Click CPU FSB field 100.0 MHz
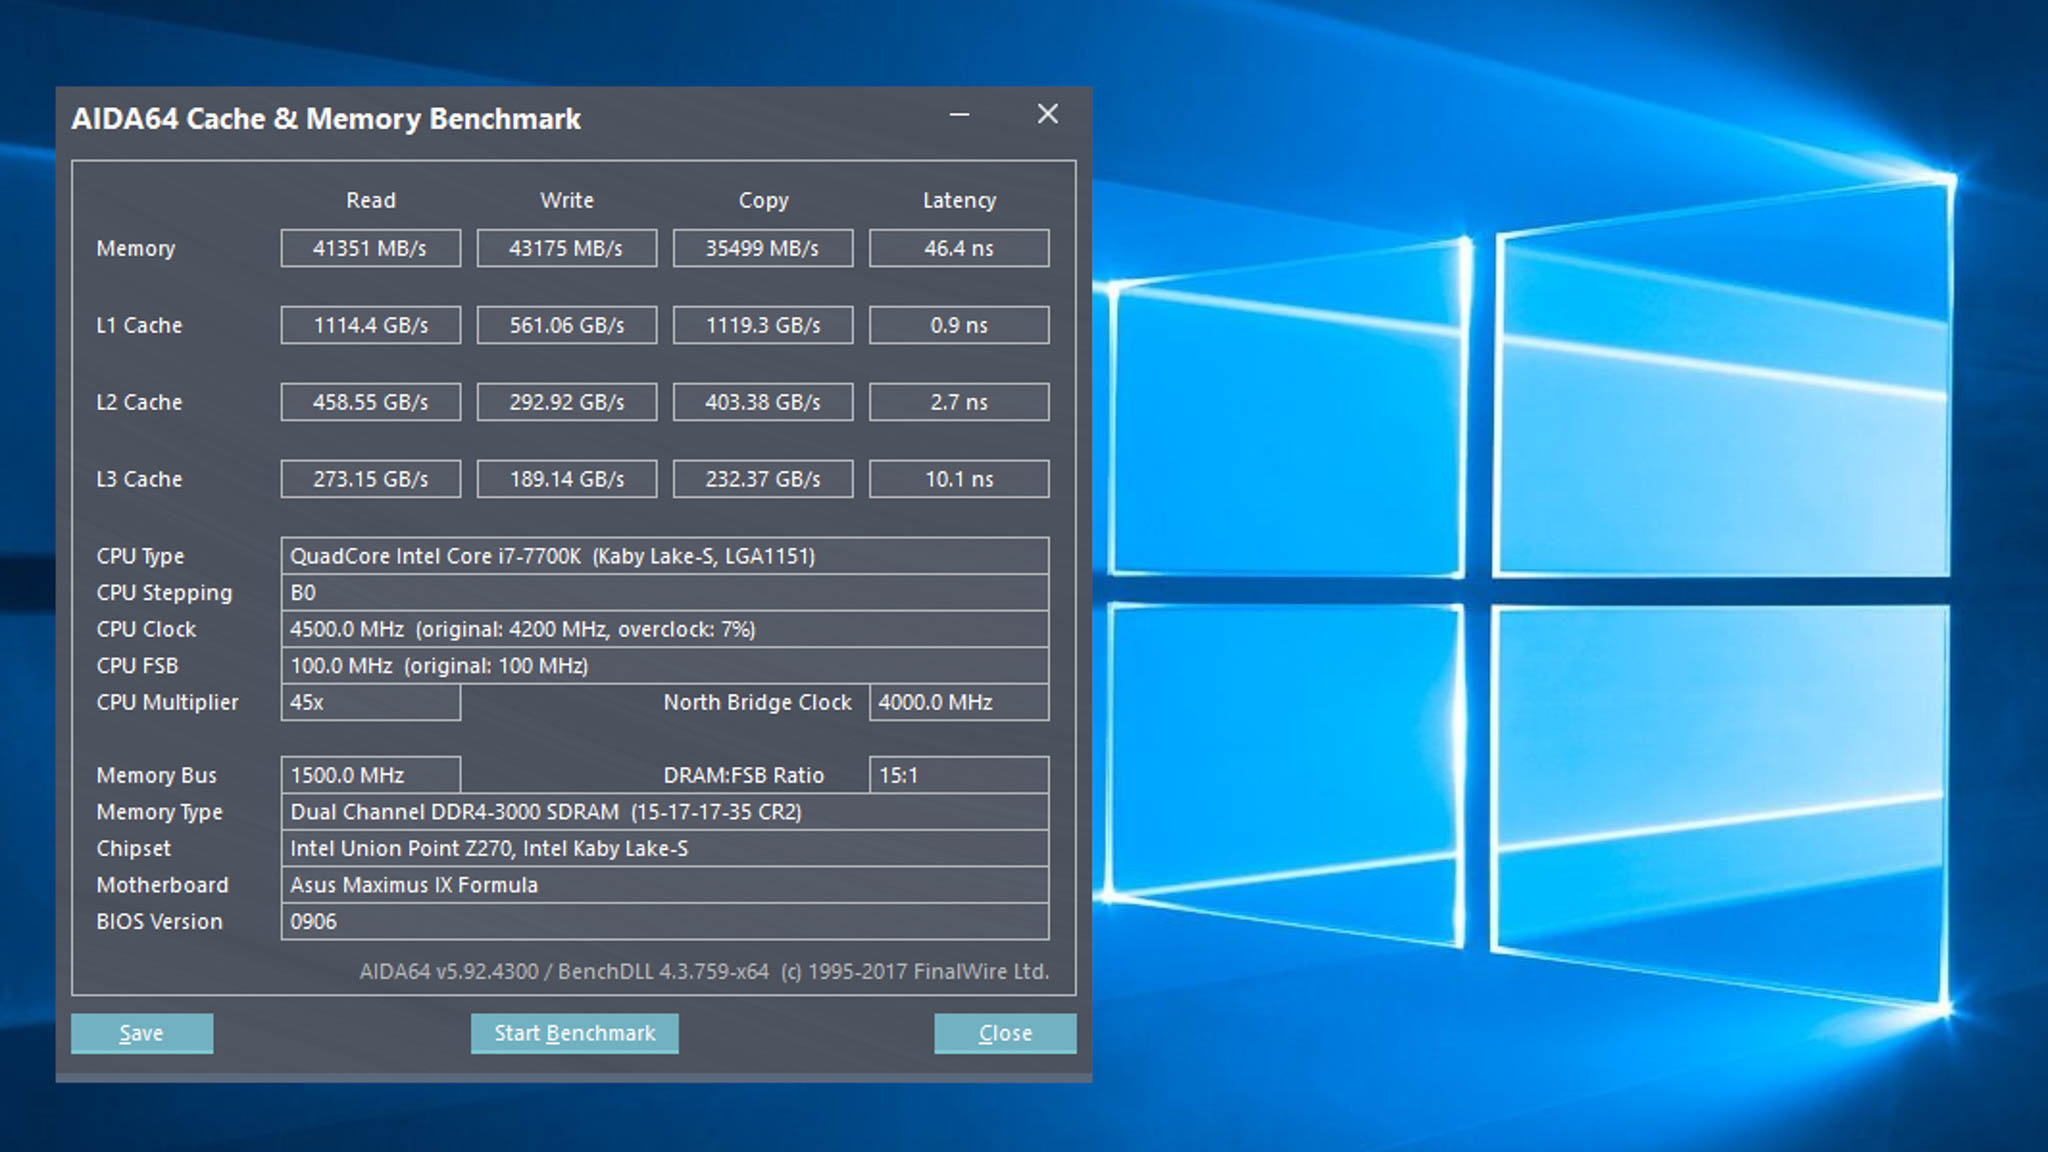2048x1152 pixels. pyautogui.click(x=664, y=665)
